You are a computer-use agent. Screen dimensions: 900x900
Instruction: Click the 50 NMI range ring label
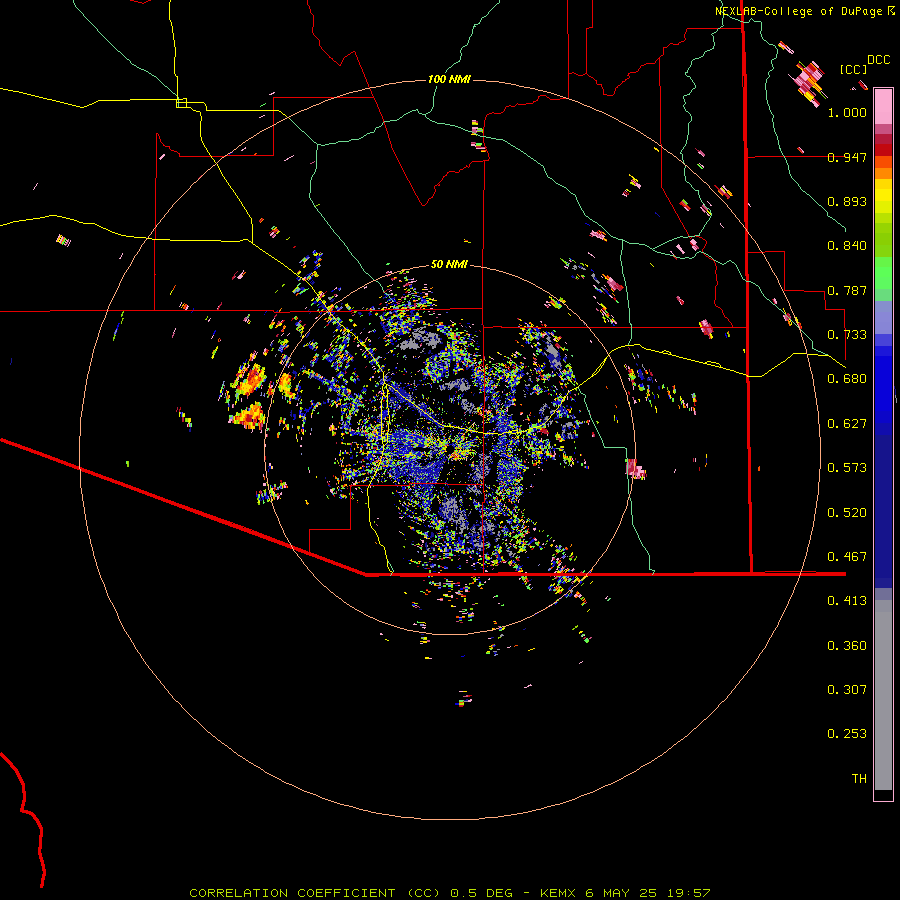click(x=449, y=264)
